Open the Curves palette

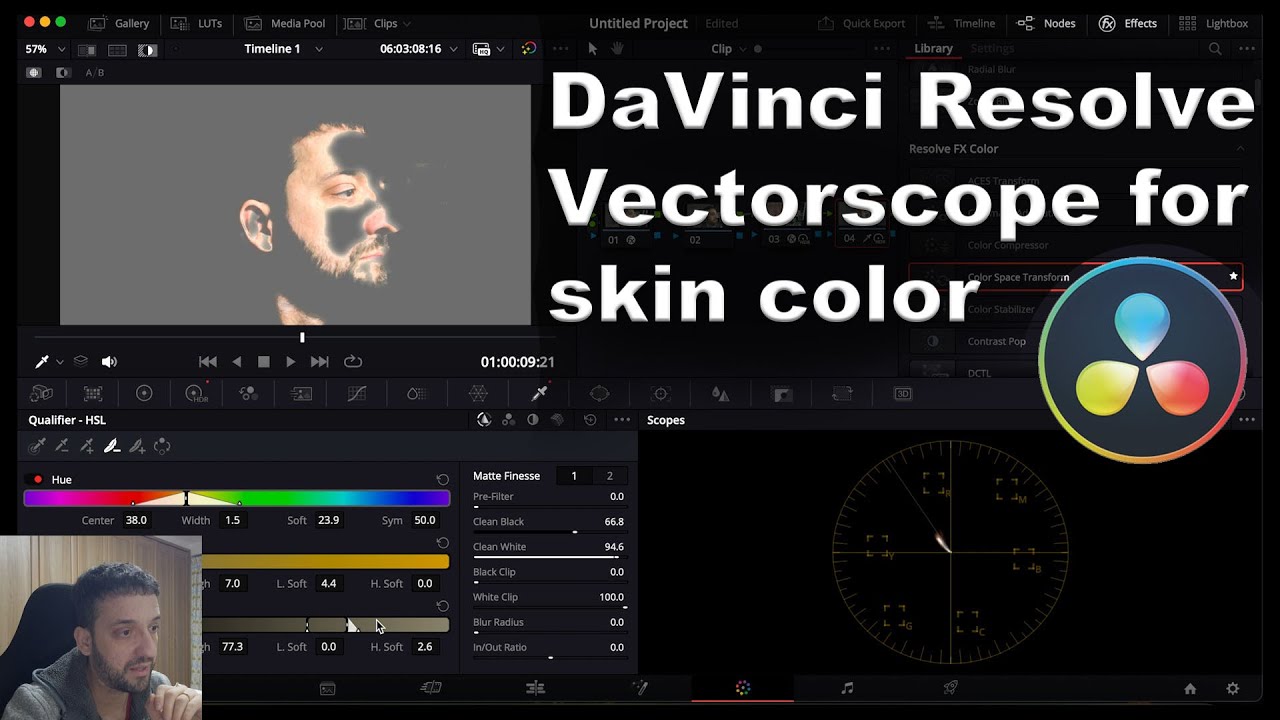tap(357, 394)
